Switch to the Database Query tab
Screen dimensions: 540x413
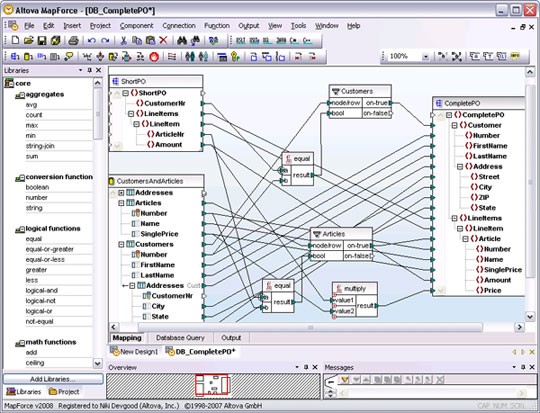click(x=180, y=338)
